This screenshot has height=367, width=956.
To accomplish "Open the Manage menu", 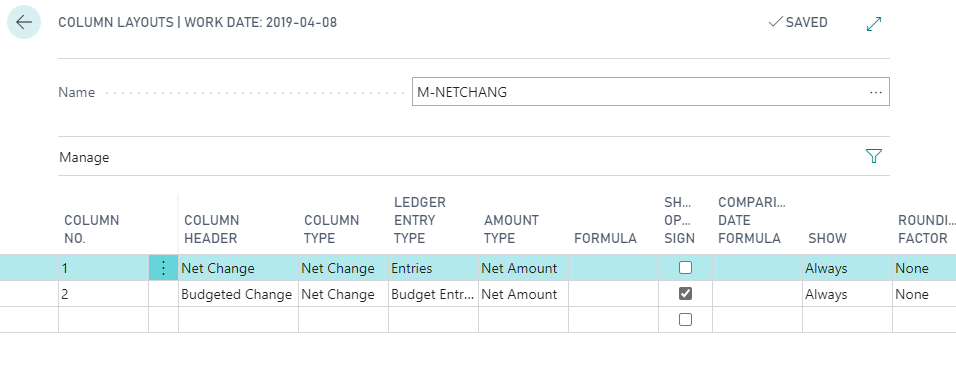I will (84, 157).
